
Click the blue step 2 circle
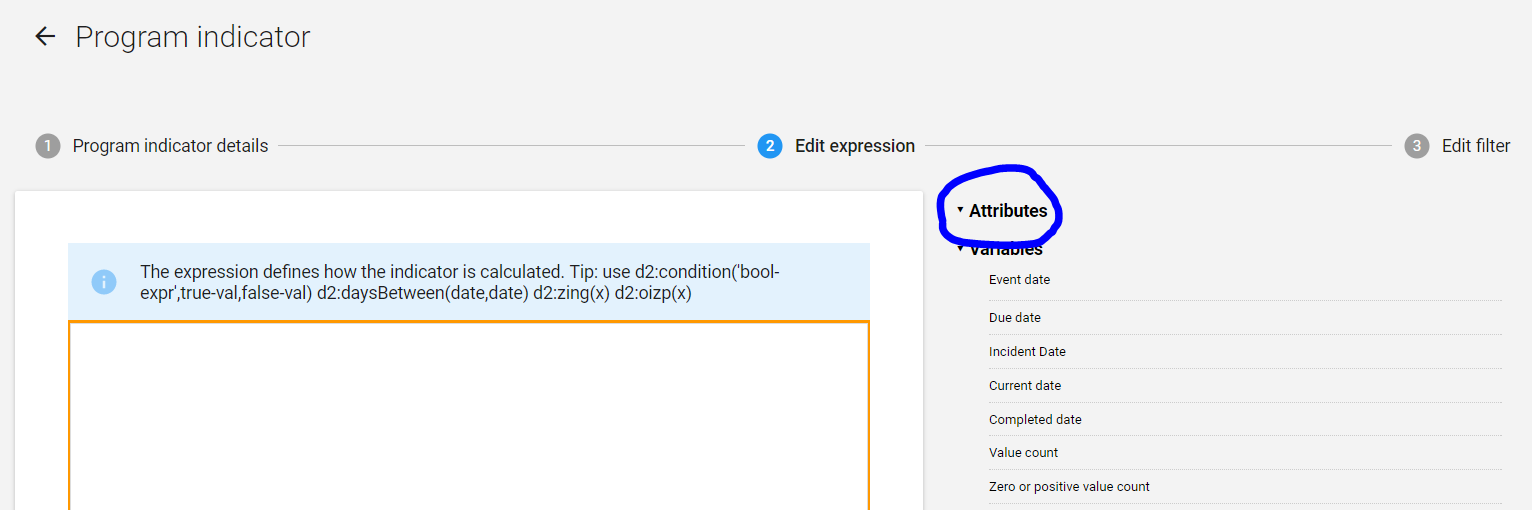[x=769, y=146]
